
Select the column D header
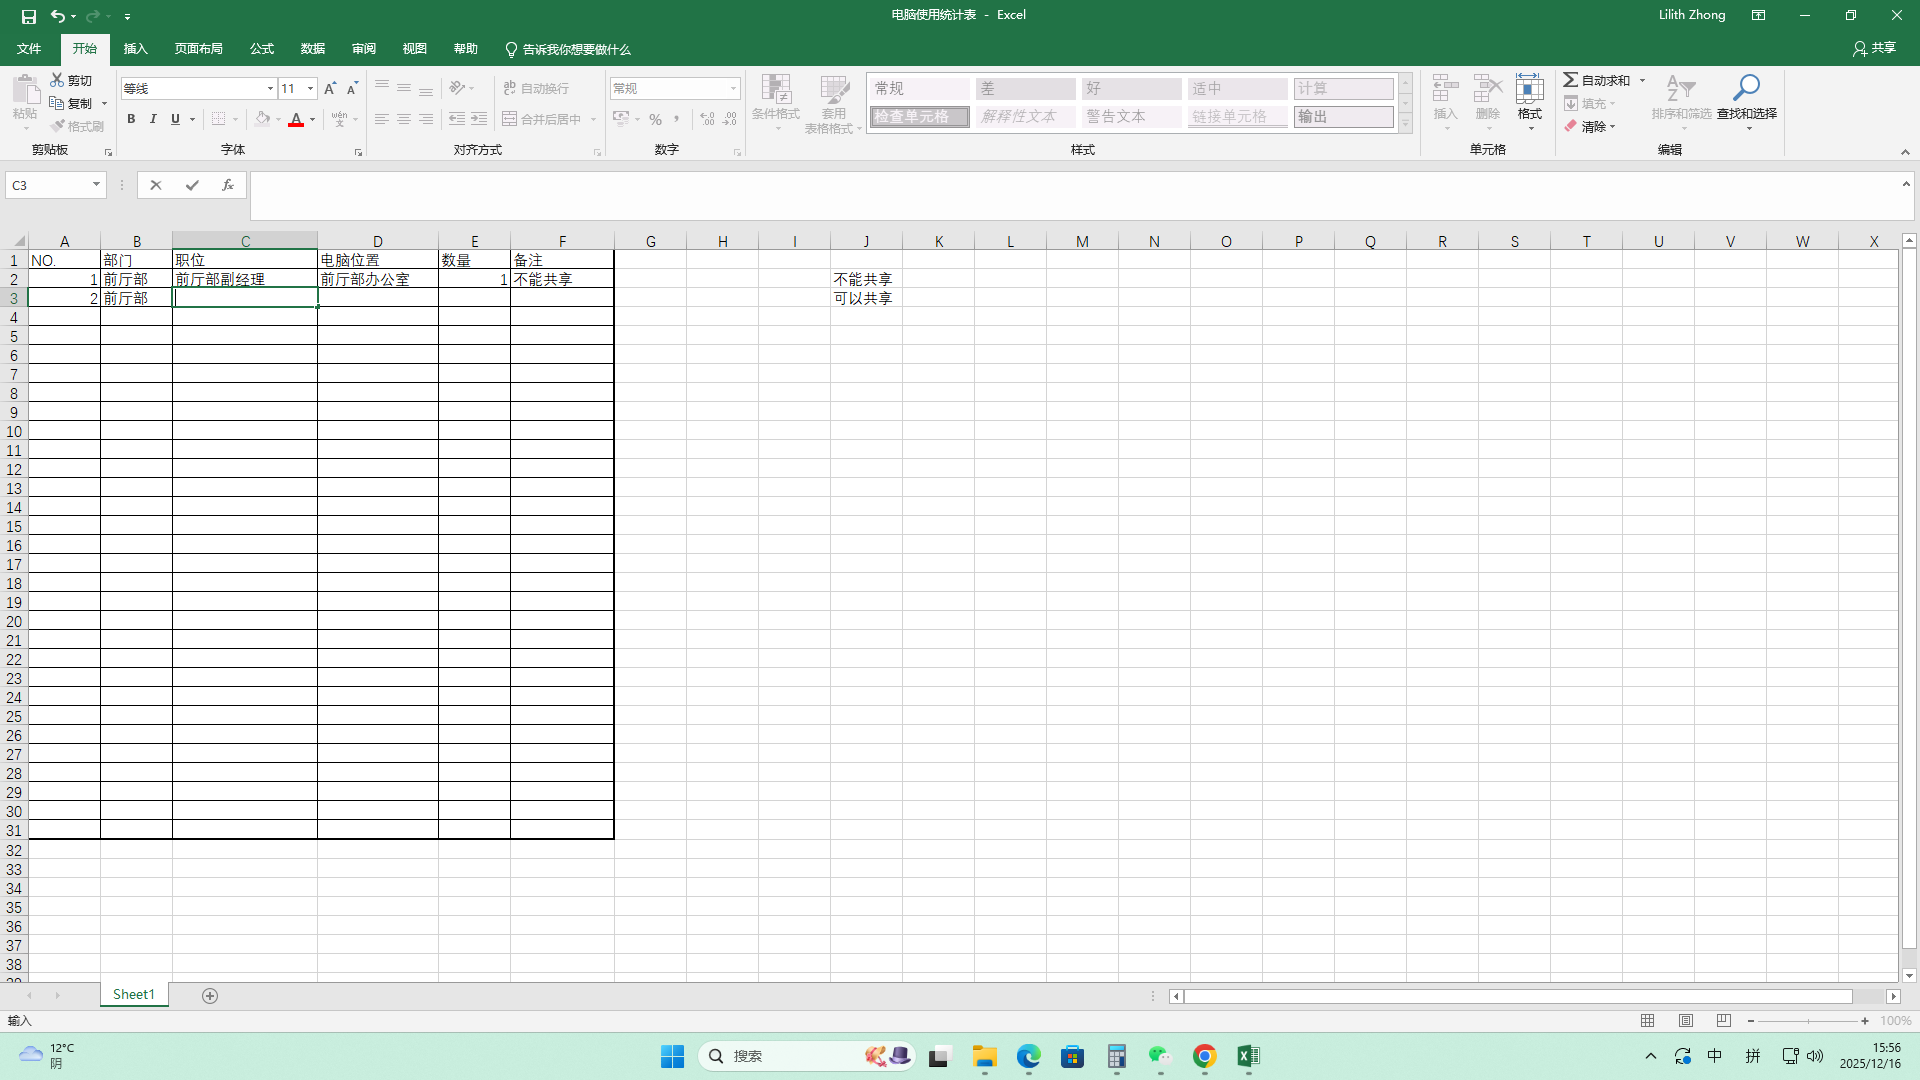377,241
